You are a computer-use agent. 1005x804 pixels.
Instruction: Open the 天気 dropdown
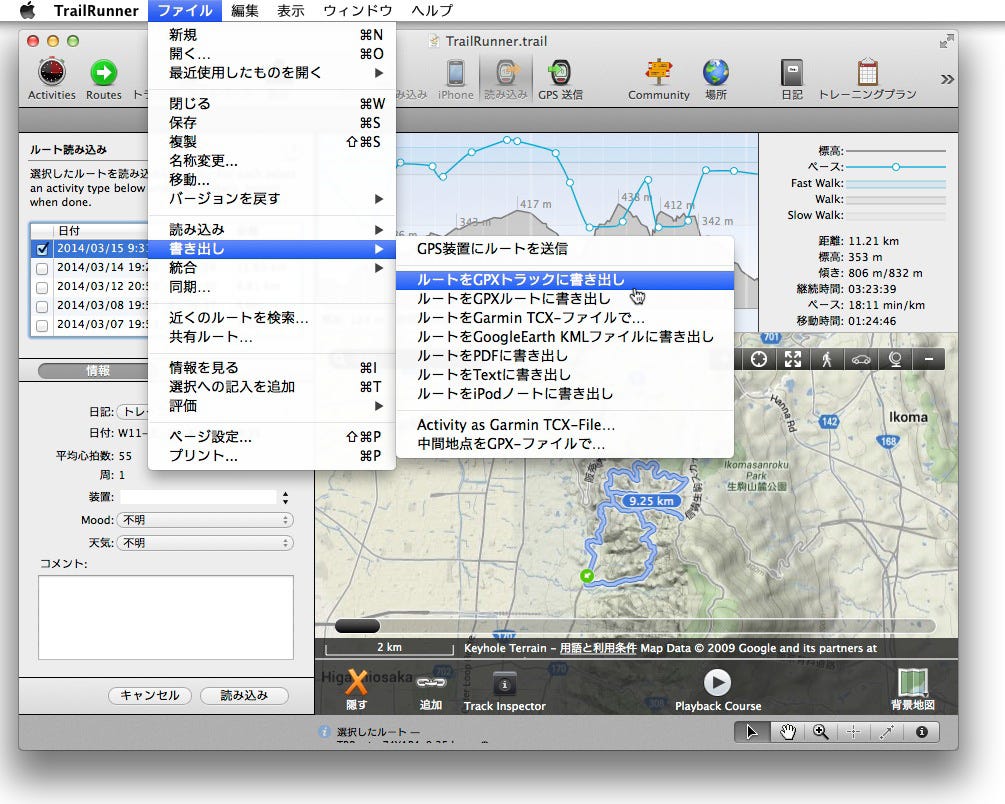pos(205,543)
